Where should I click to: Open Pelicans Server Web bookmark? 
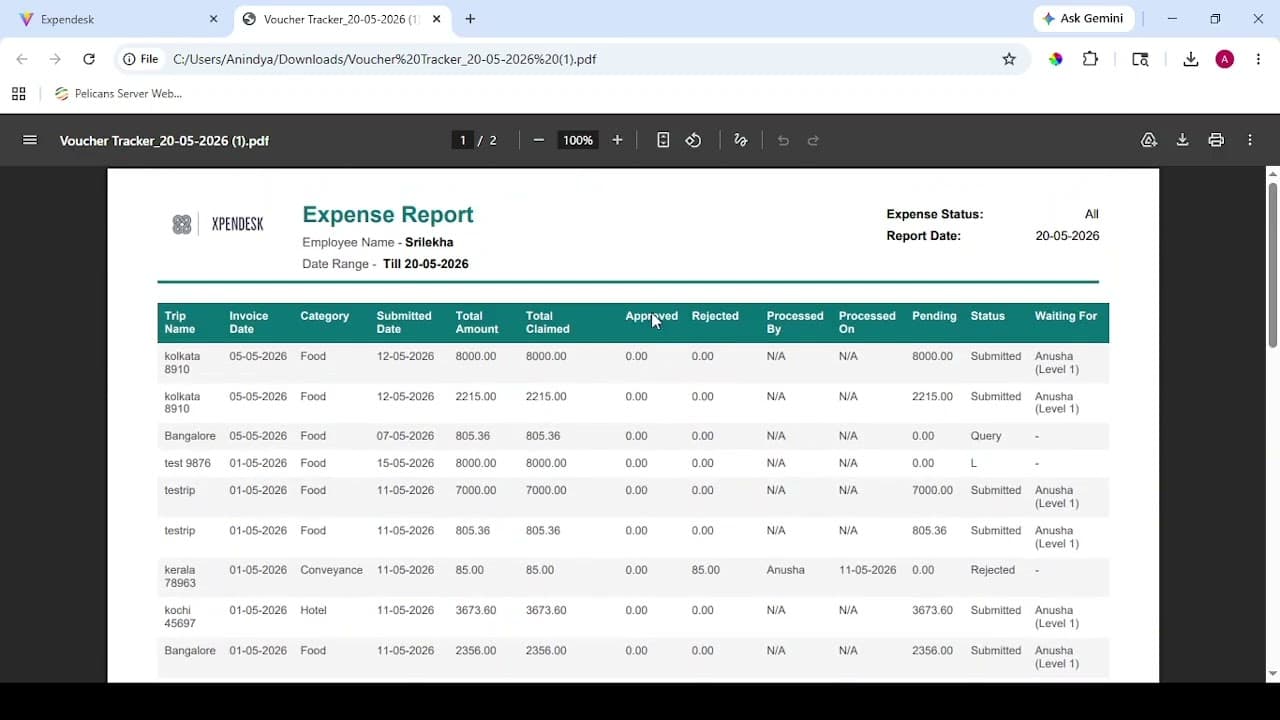[x=118, y=94]
